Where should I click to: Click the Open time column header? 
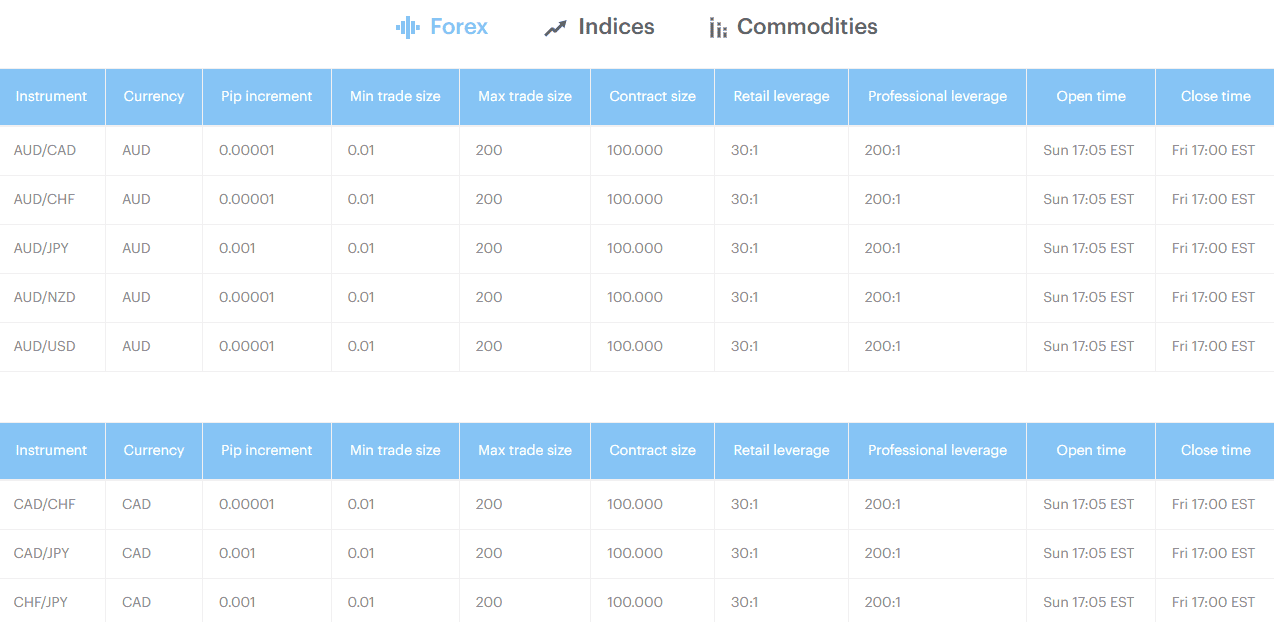(x=1090, y=96)
